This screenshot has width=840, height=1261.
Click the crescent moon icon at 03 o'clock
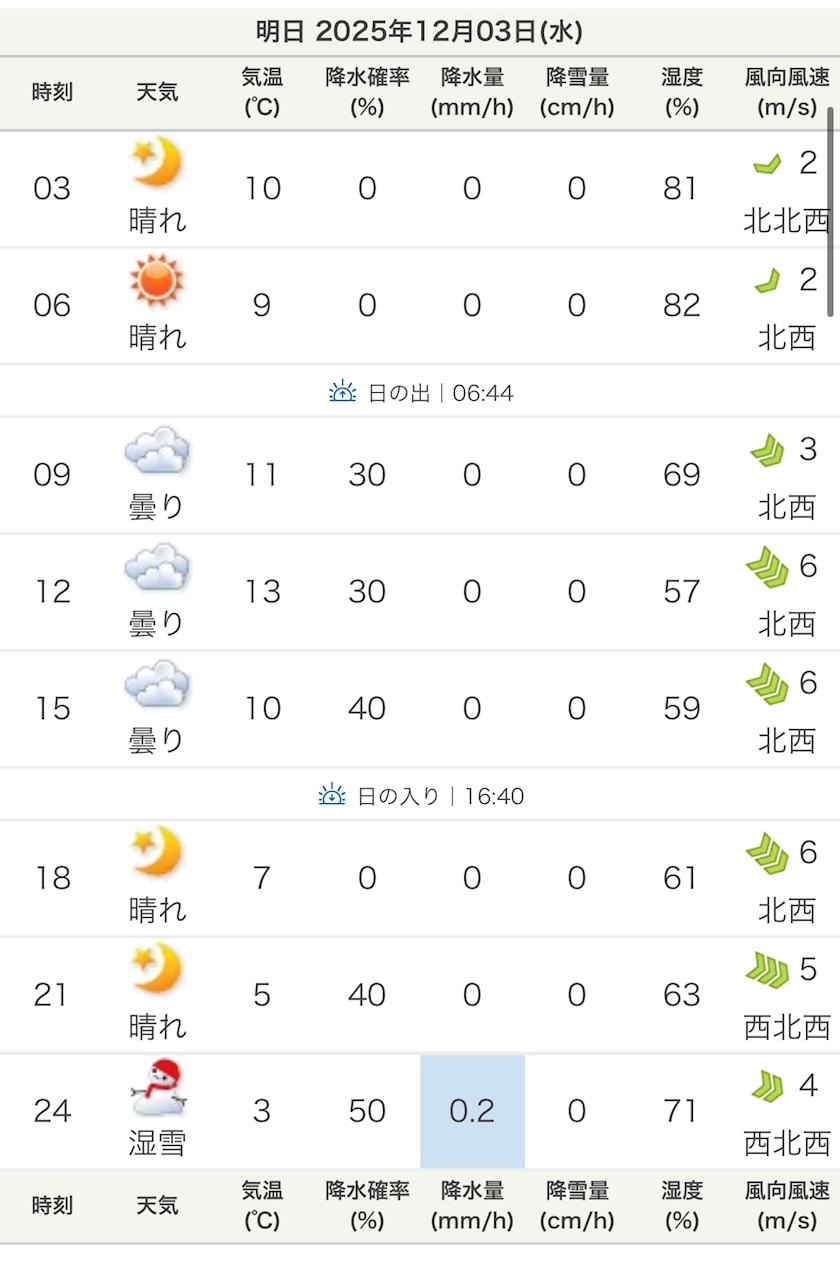(157, 162)
